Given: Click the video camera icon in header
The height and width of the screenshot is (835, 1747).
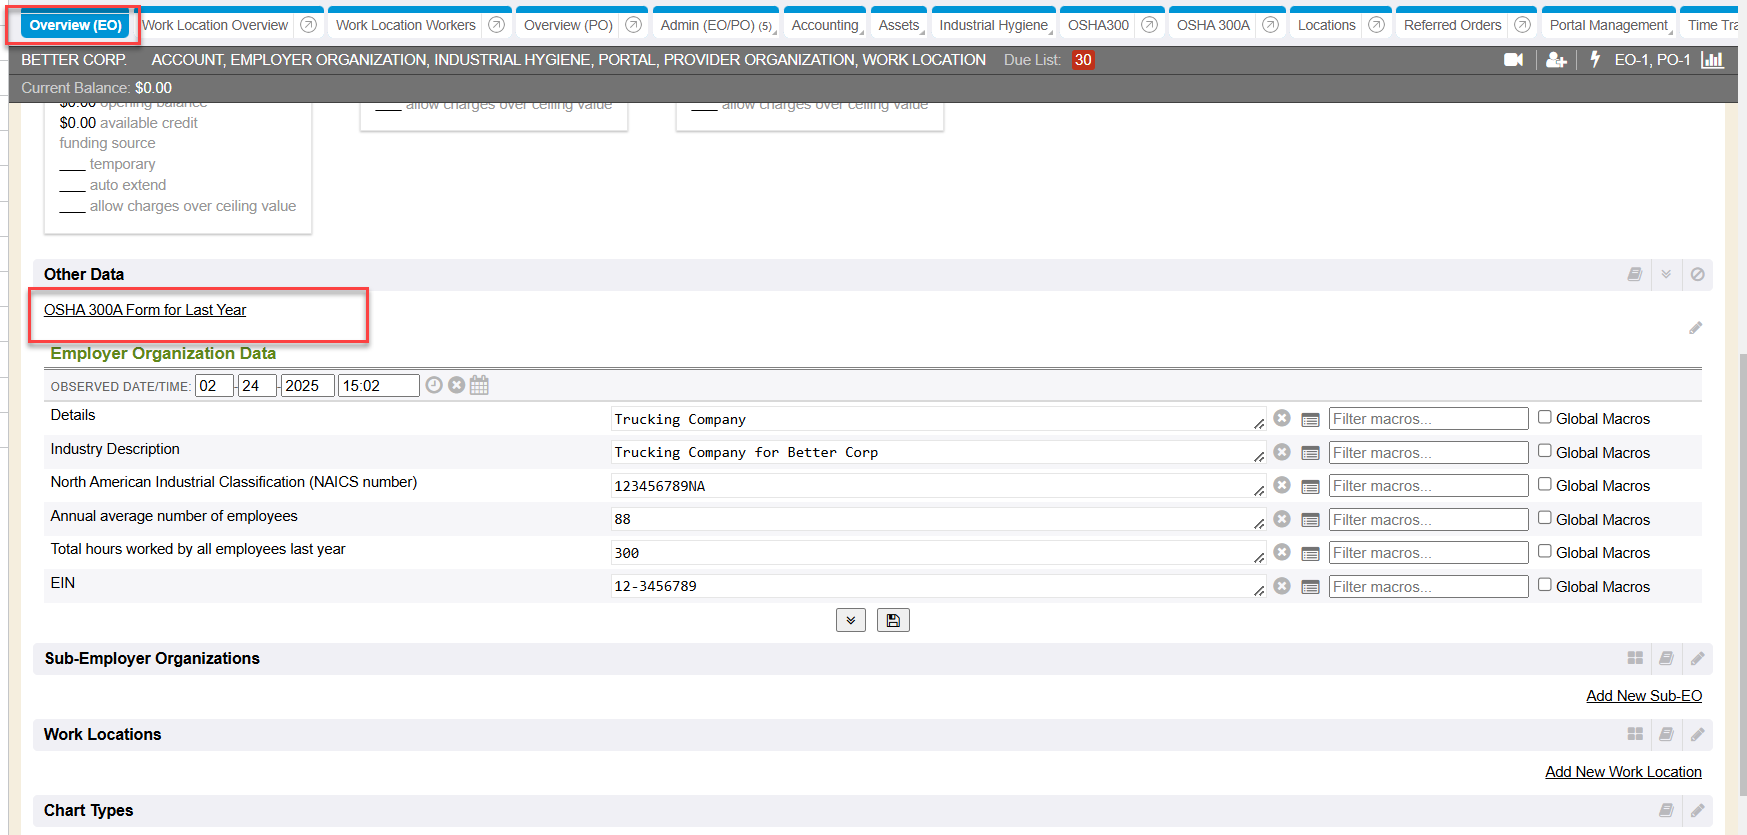Looking at the screenshot, I should [x=1513, y=60].
